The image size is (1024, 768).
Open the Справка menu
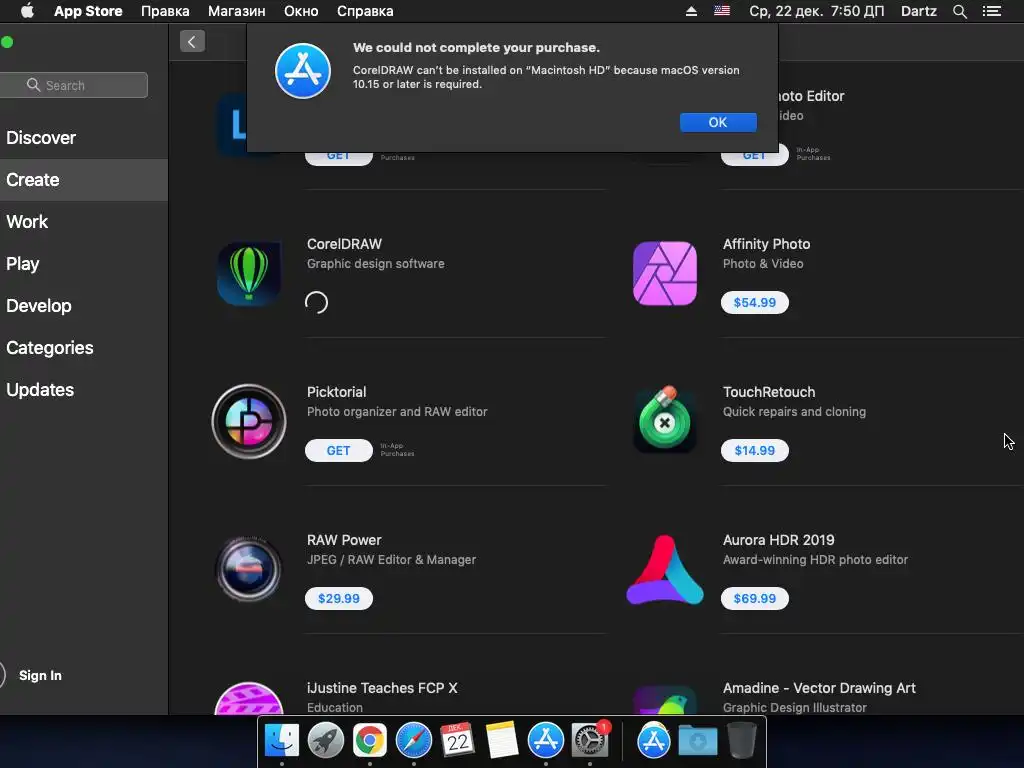[365, 11]
